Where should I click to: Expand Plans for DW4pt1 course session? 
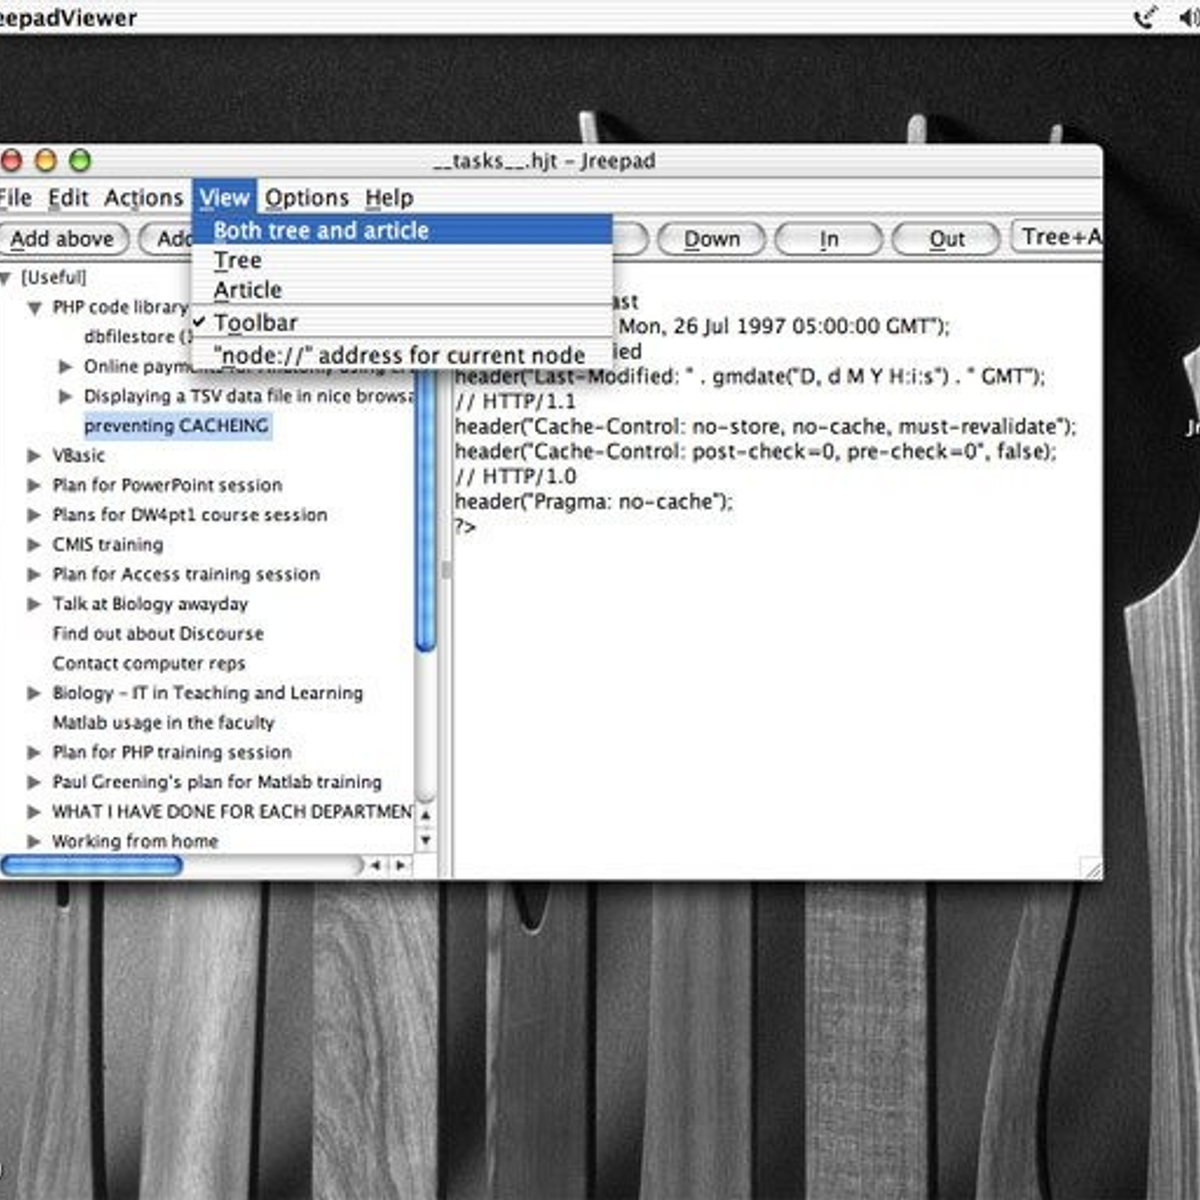(x=34, y=515)
